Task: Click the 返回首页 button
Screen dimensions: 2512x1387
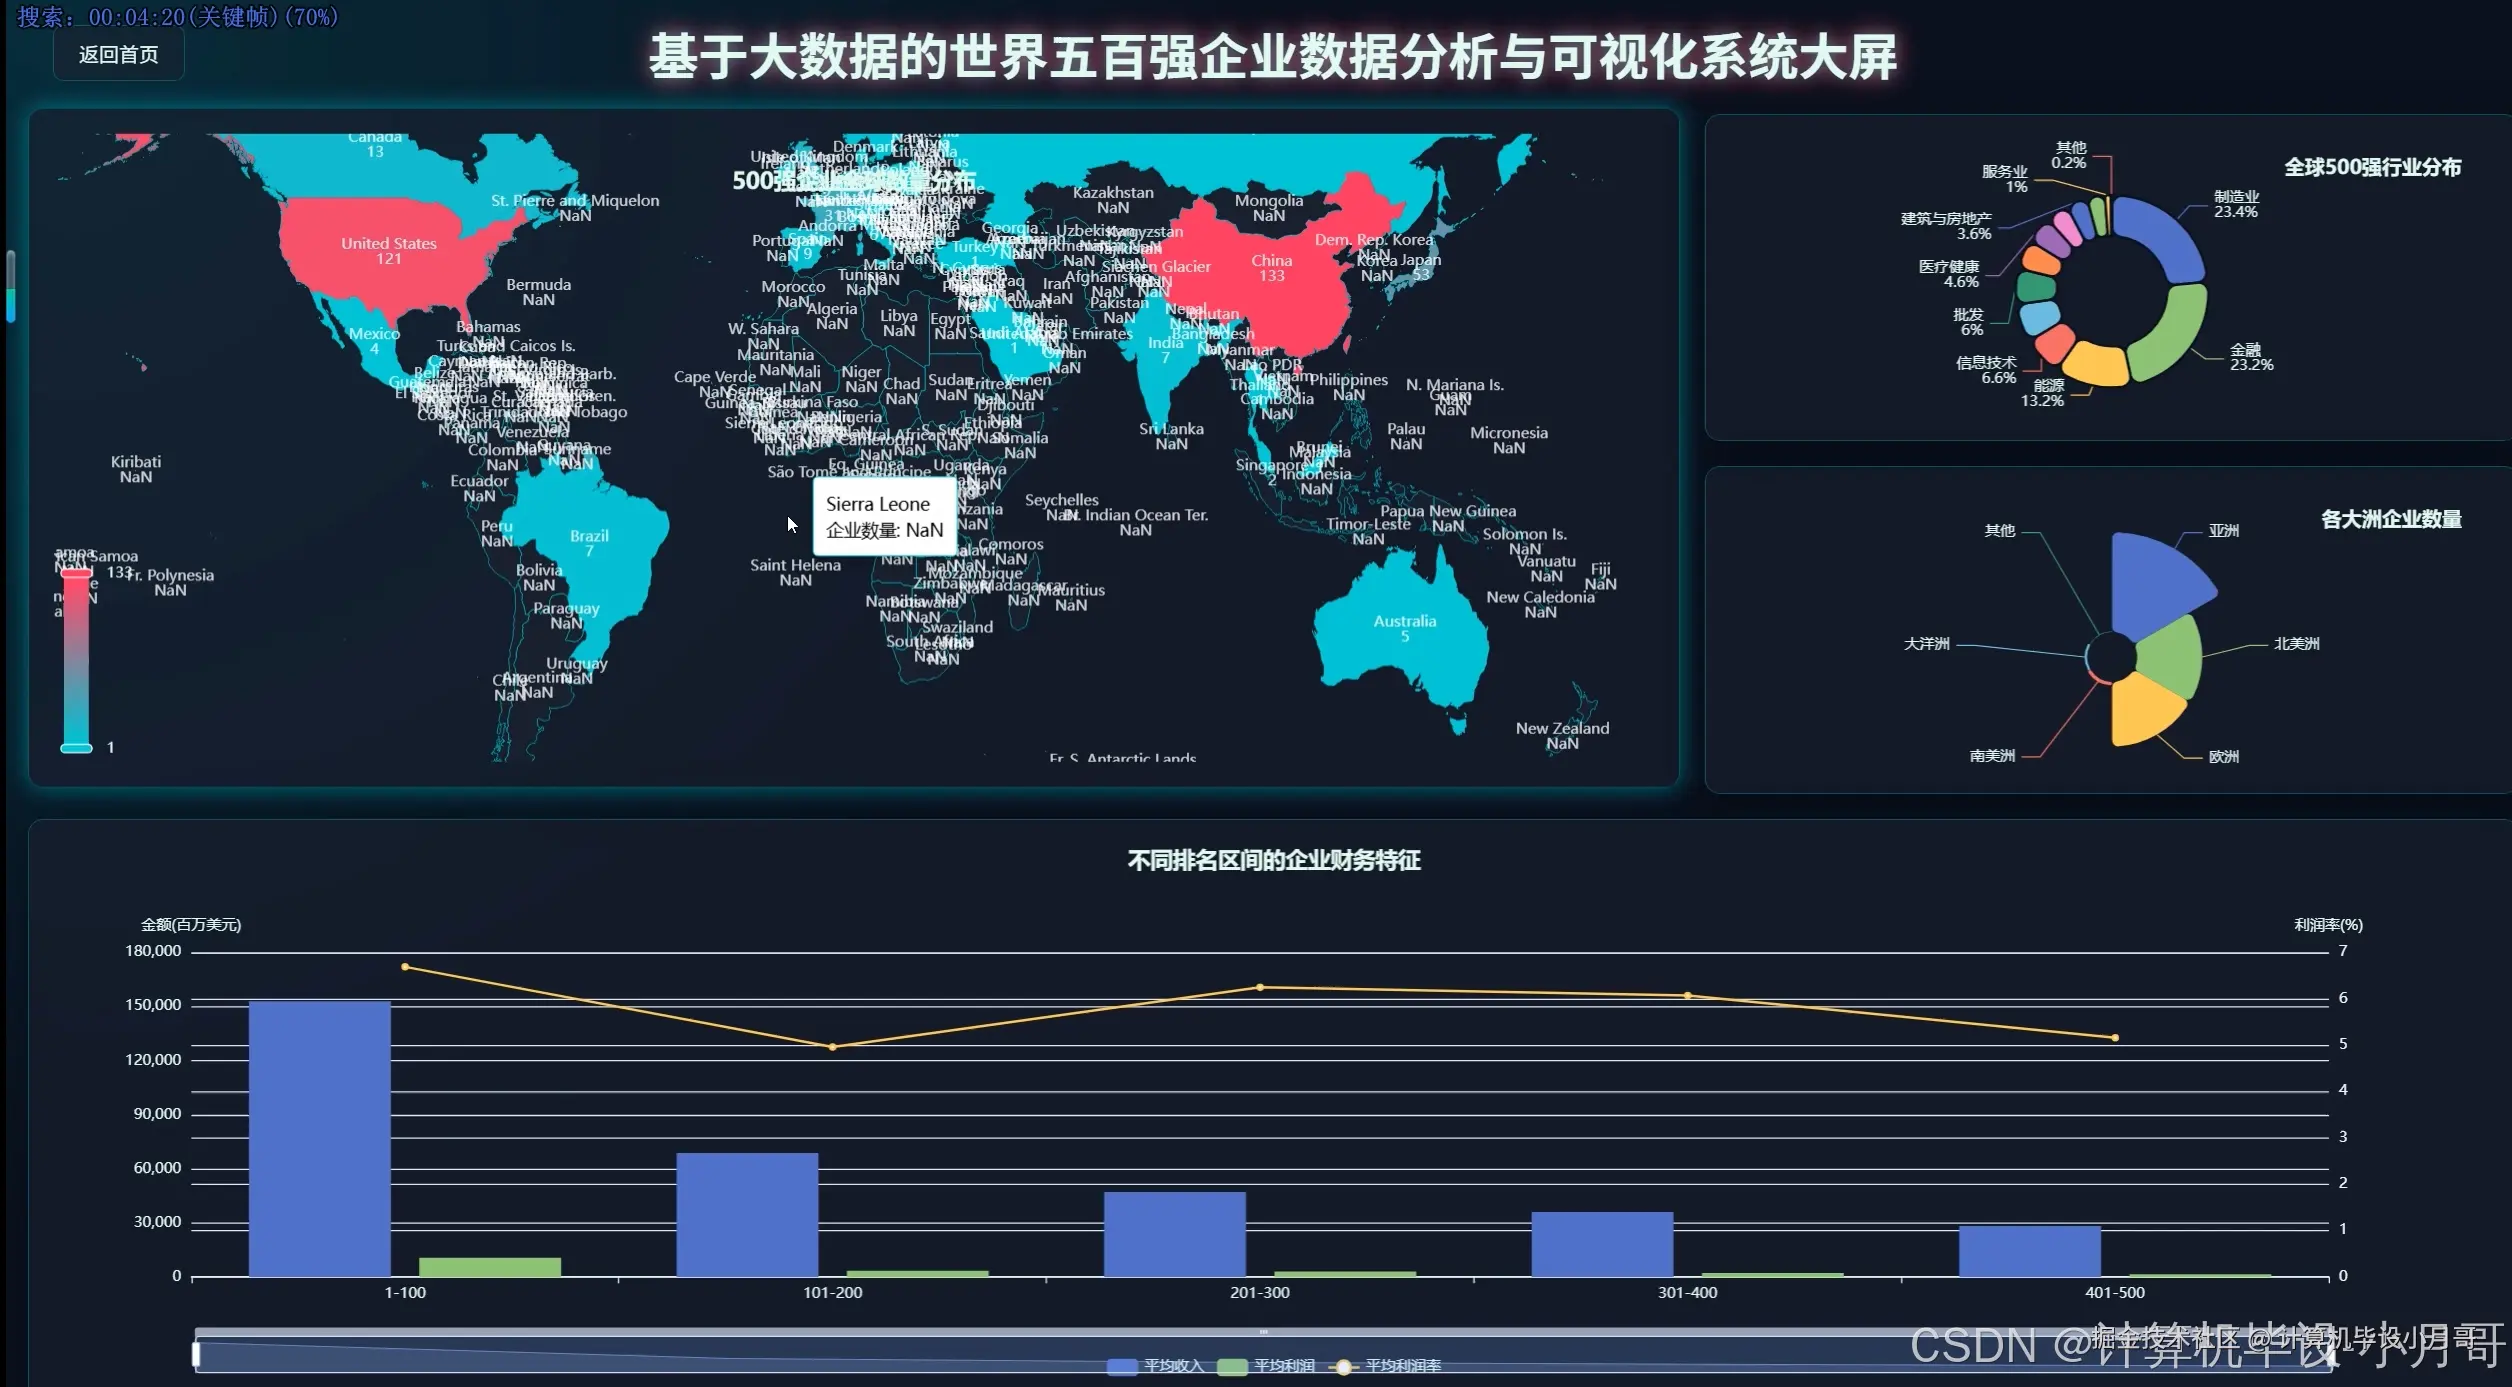Action: (118, 55)
